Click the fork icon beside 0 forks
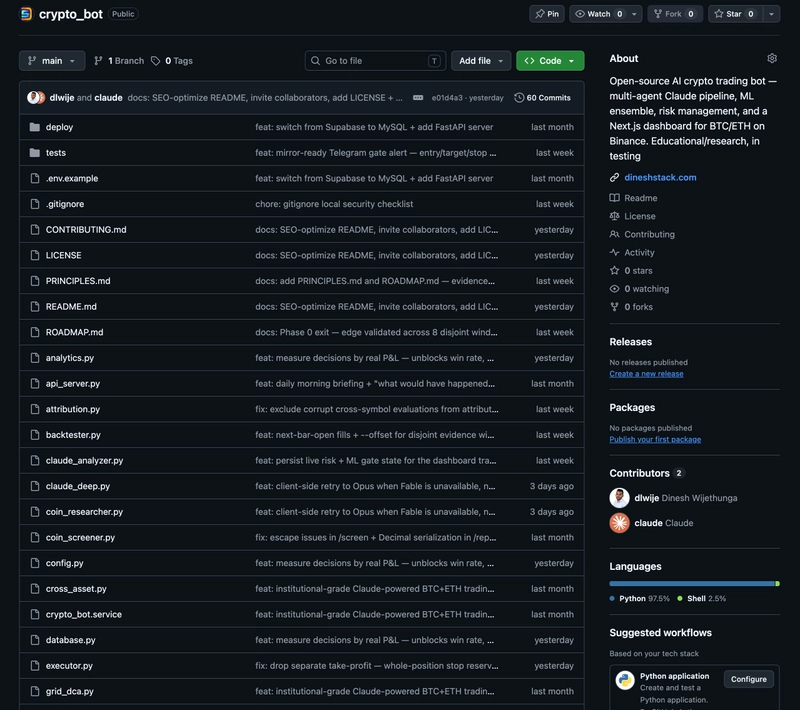800x710 pixels. click(614, 307)
